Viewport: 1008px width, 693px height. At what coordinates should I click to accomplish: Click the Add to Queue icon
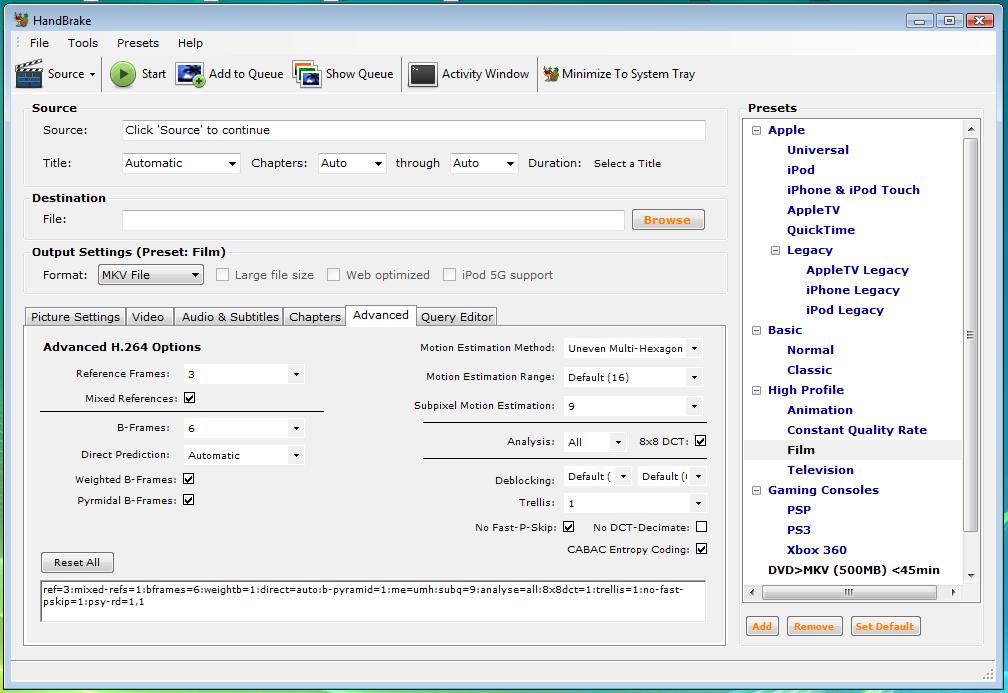click(190, 75)
